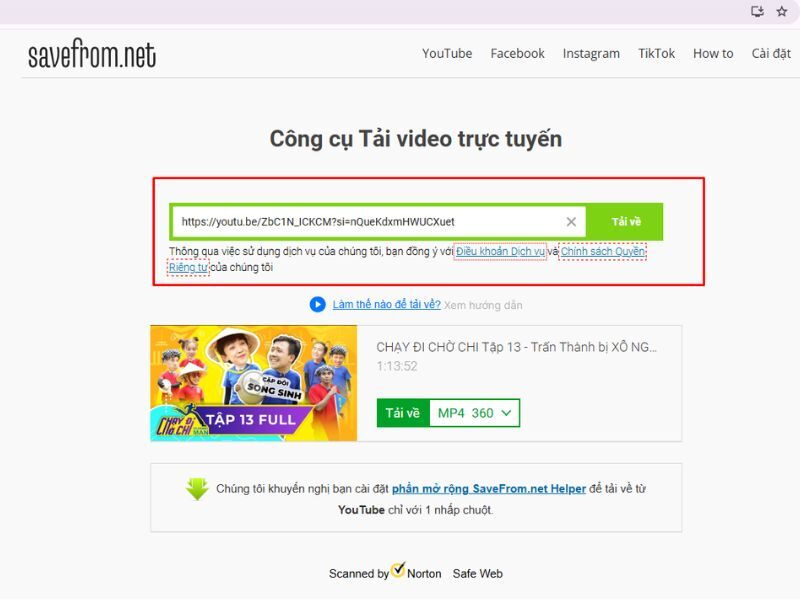Screen dimensions: 800x600
Task: Open the MP4 360 format dropdown
Action: (x=473, y=412)
